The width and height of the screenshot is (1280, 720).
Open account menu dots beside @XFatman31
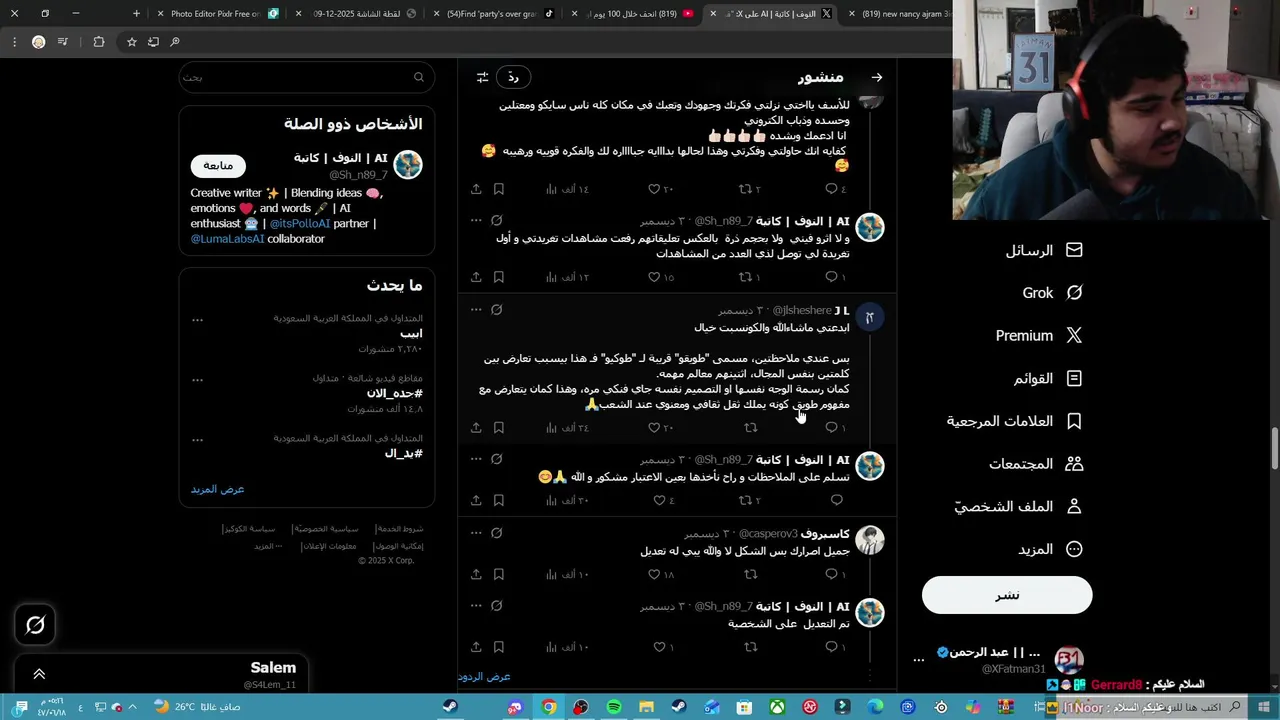pos(919,660)
